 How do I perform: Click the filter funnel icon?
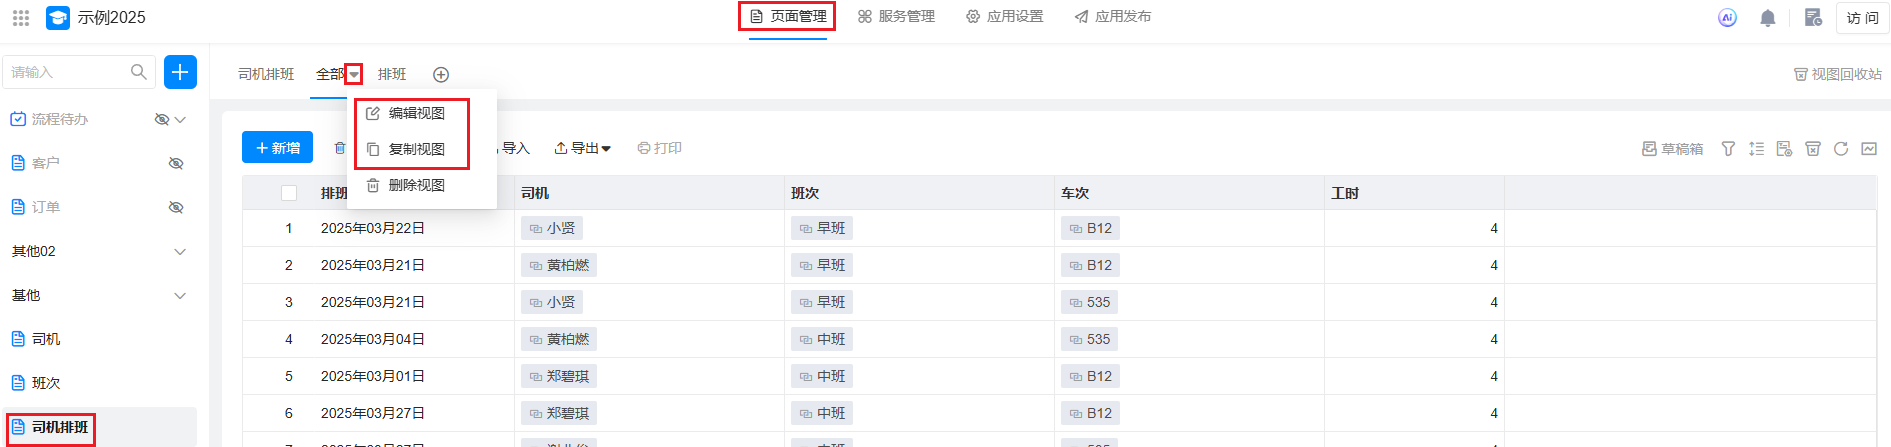[x=1728, y=149]
